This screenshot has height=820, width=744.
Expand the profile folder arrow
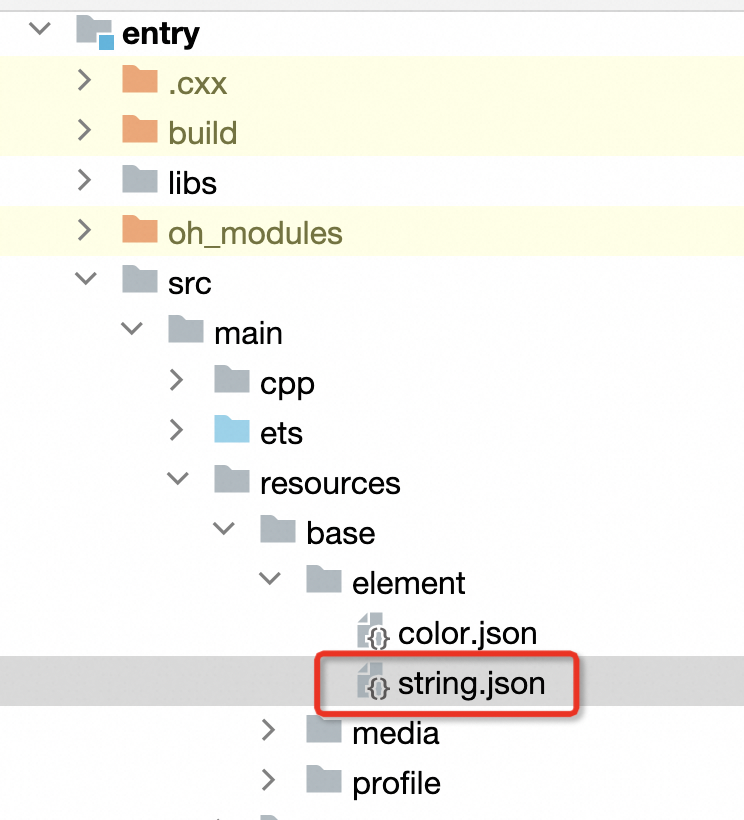(269, 781)
